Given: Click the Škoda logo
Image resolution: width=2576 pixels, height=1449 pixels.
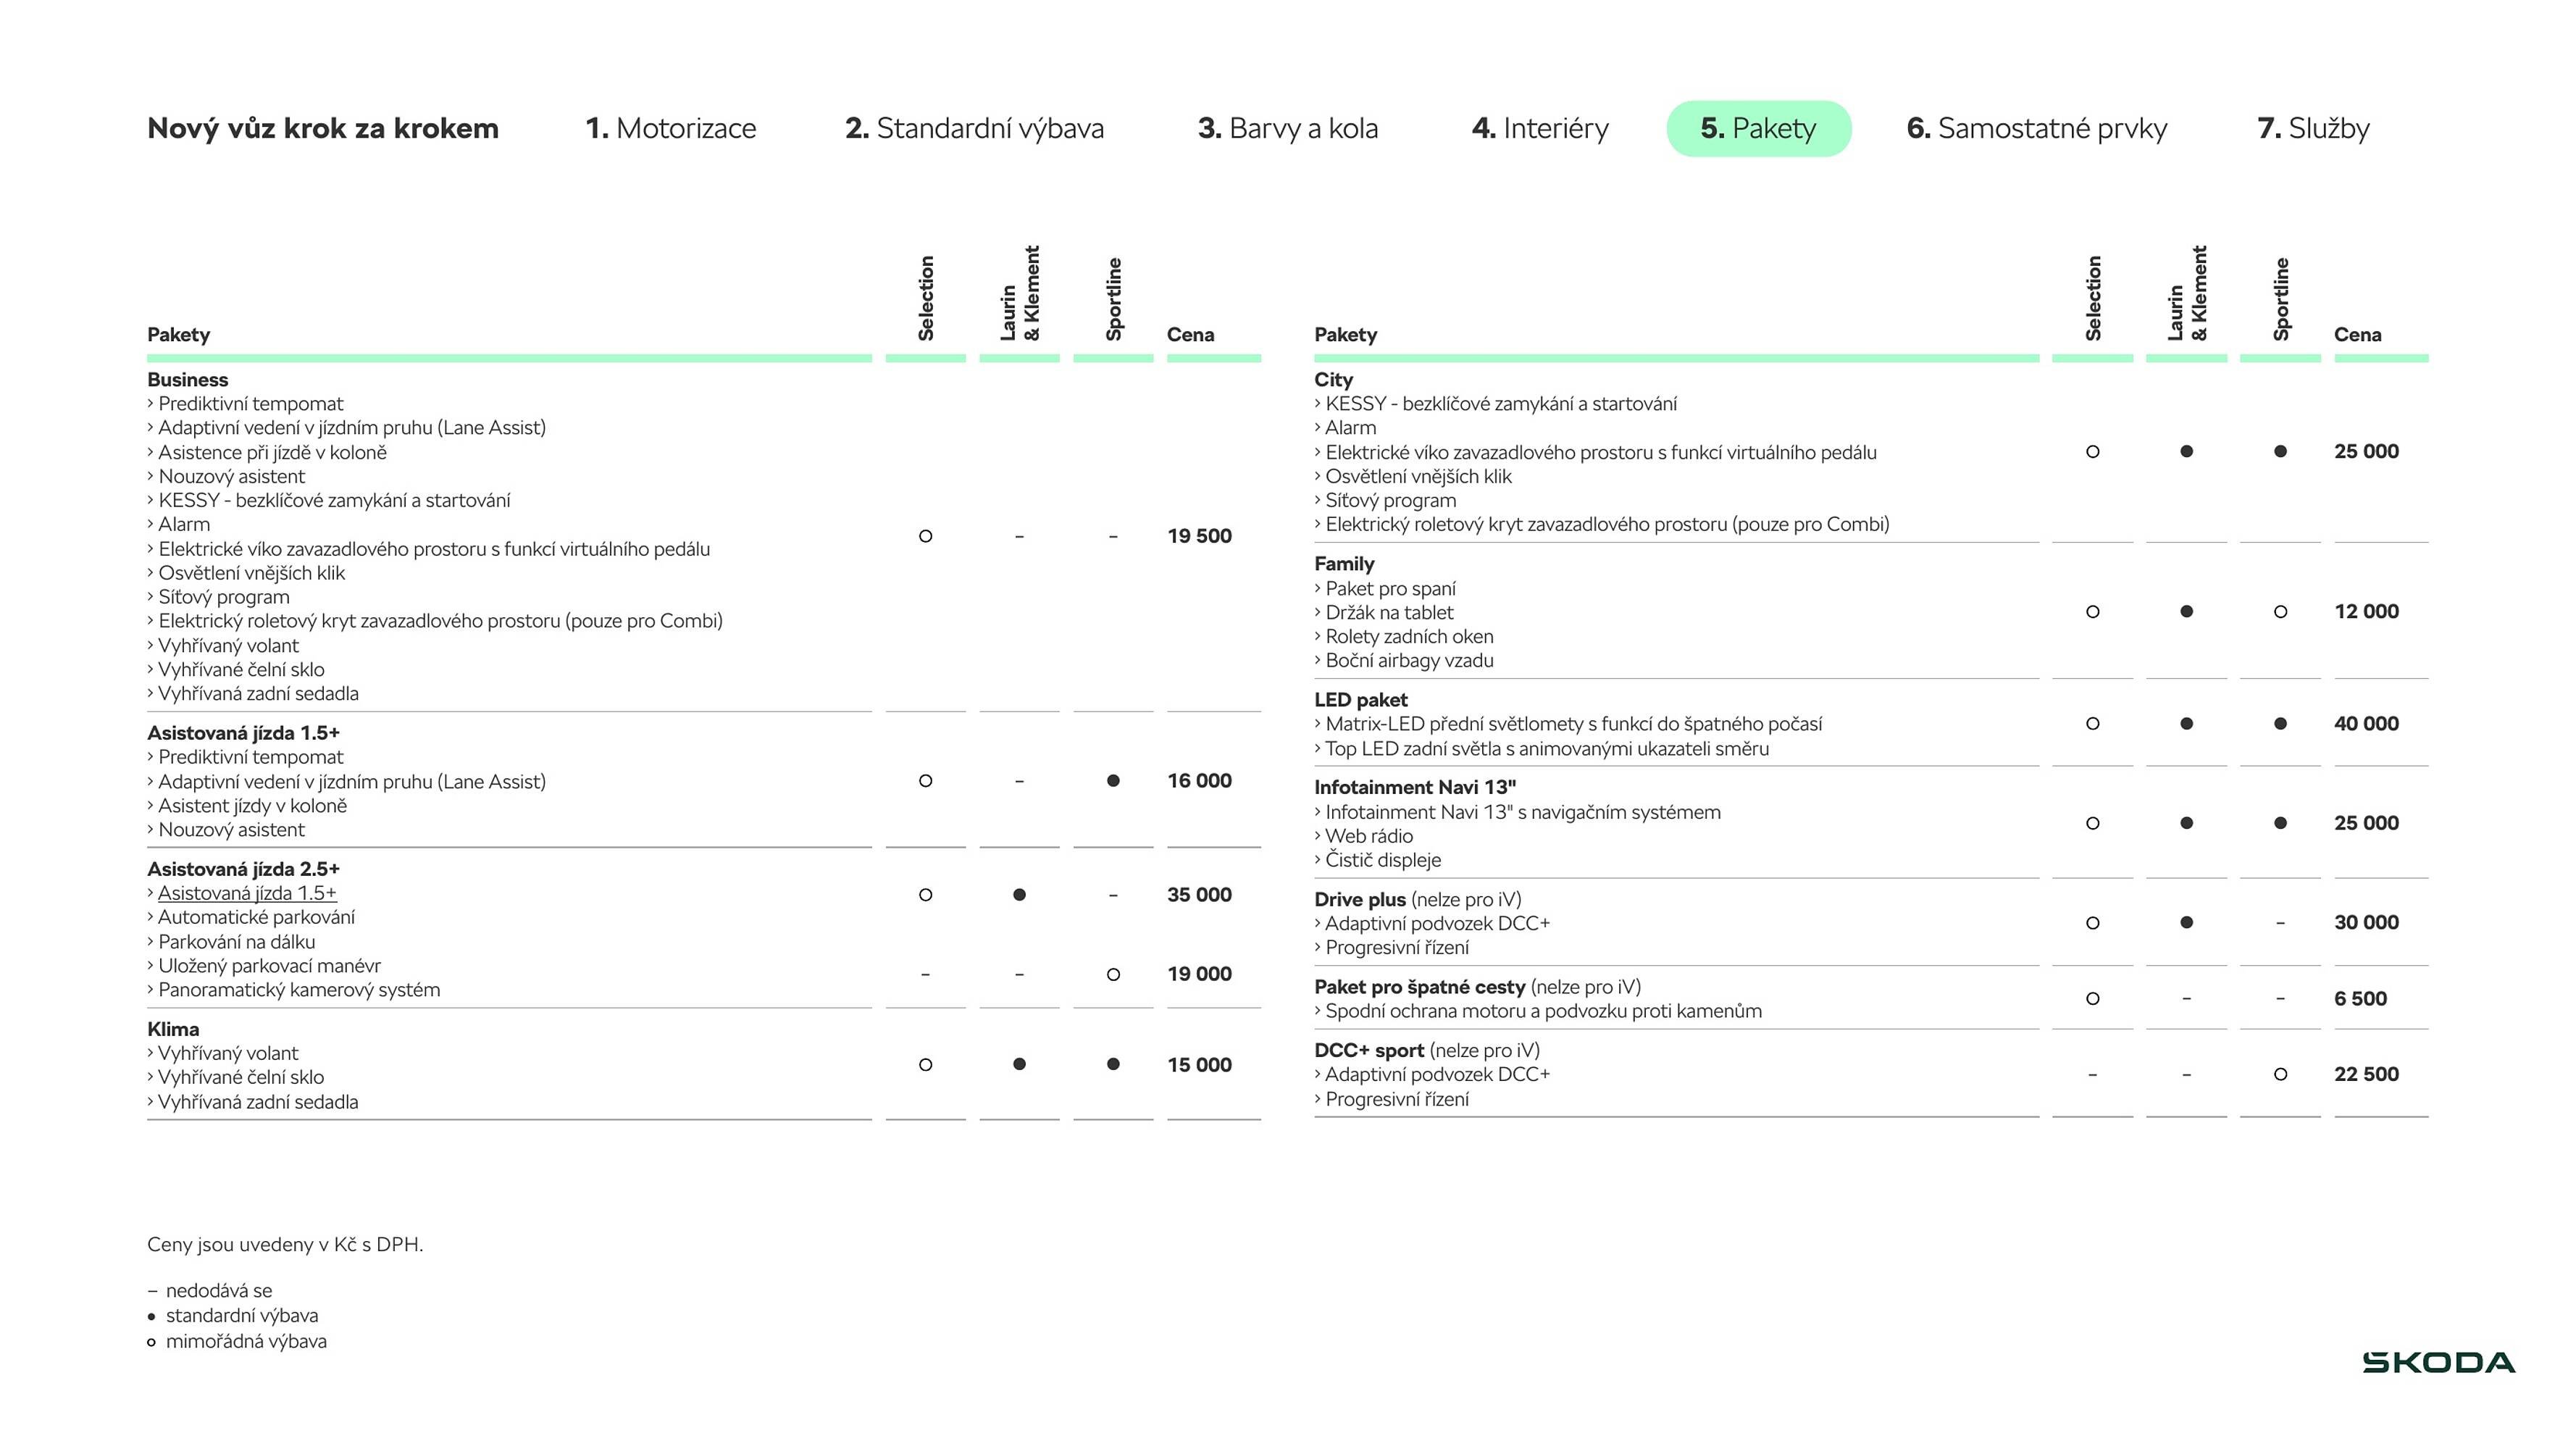Looking at the screenshot, I should click(x=2438, y=1362).
